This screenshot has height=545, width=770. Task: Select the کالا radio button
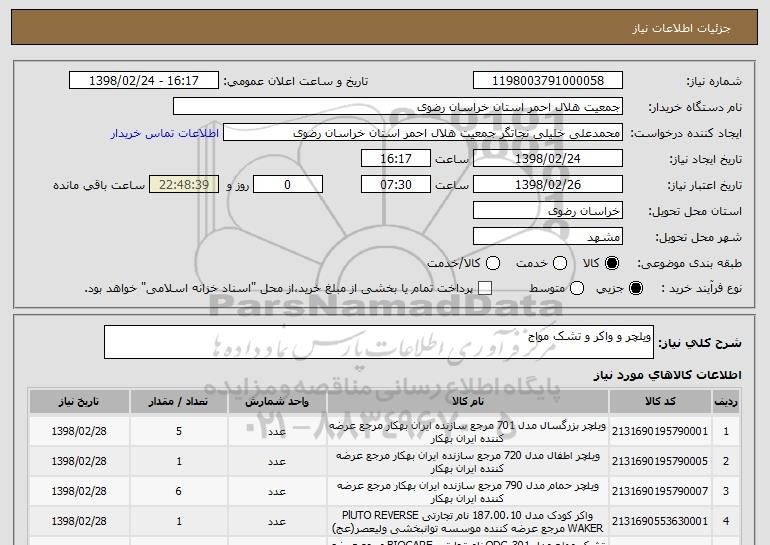[612, 263]
